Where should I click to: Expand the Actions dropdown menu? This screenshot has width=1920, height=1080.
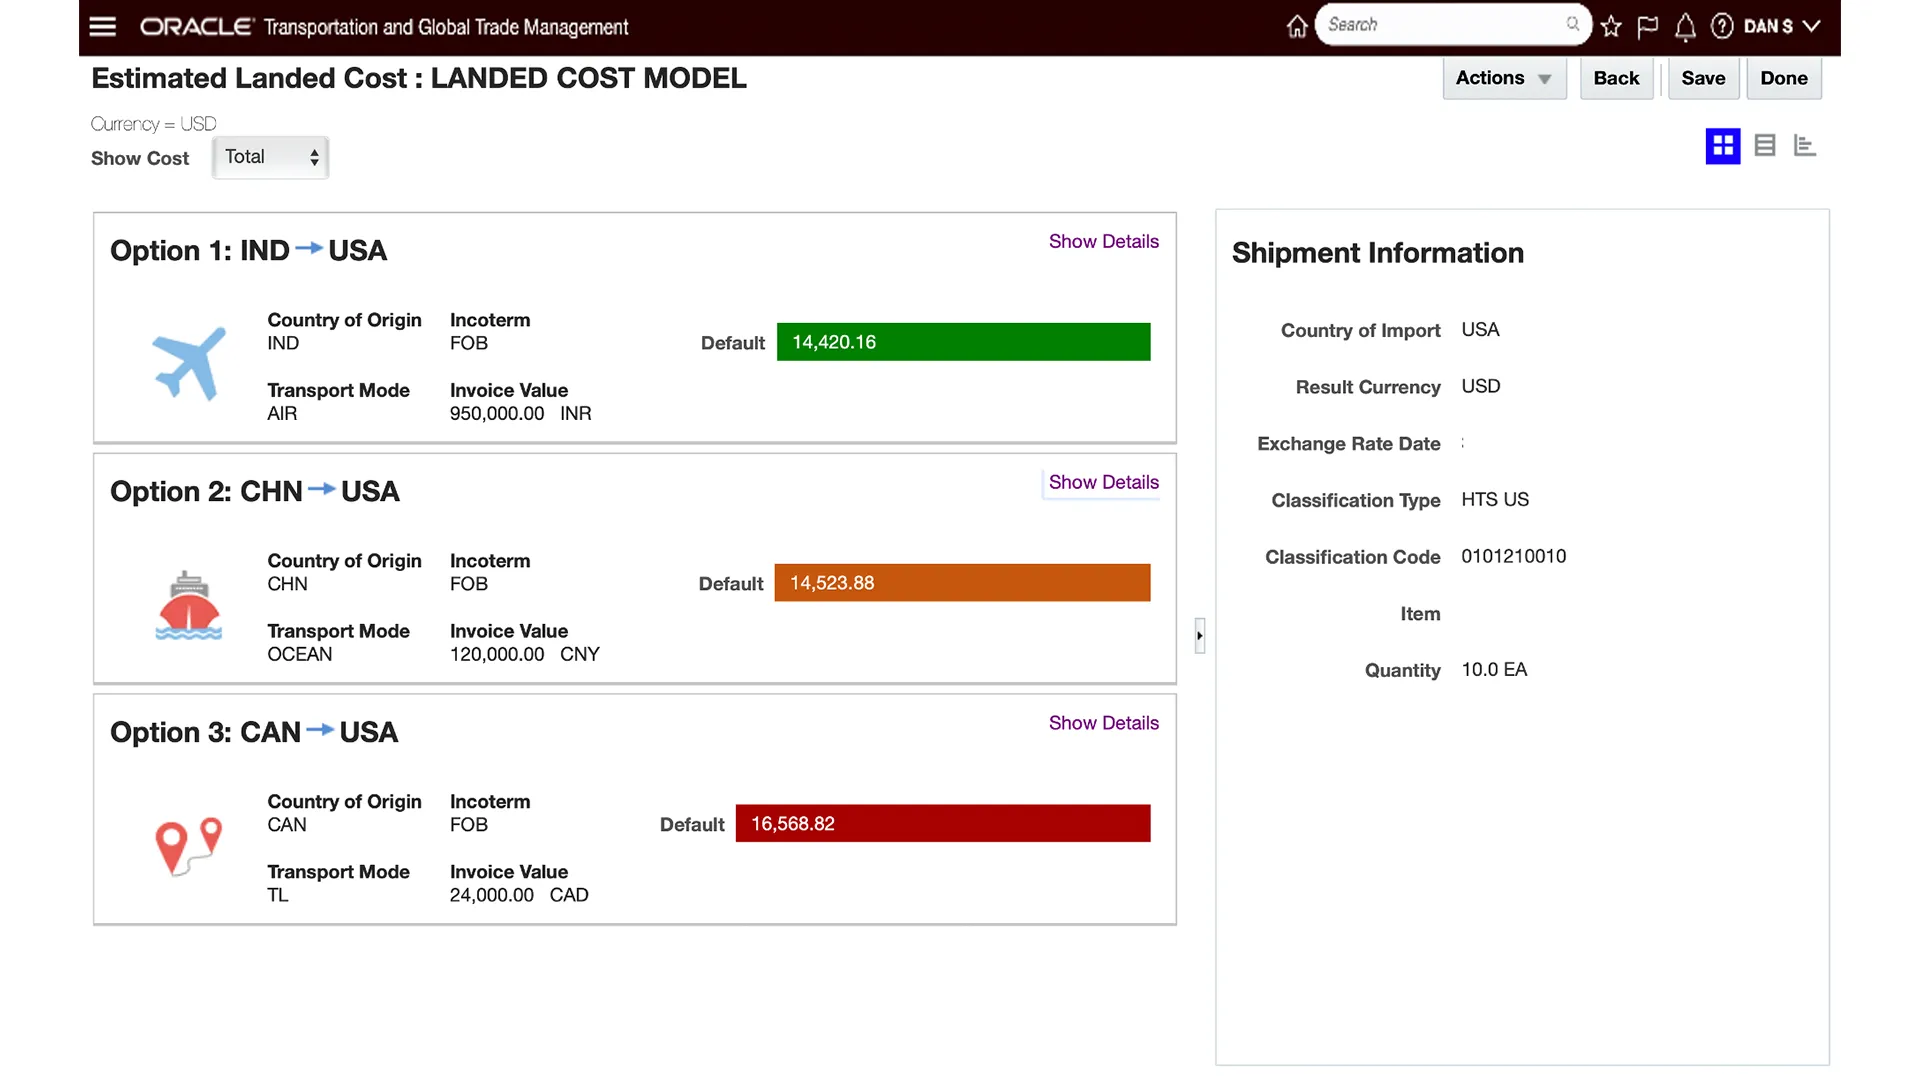tap(1503, 79)
